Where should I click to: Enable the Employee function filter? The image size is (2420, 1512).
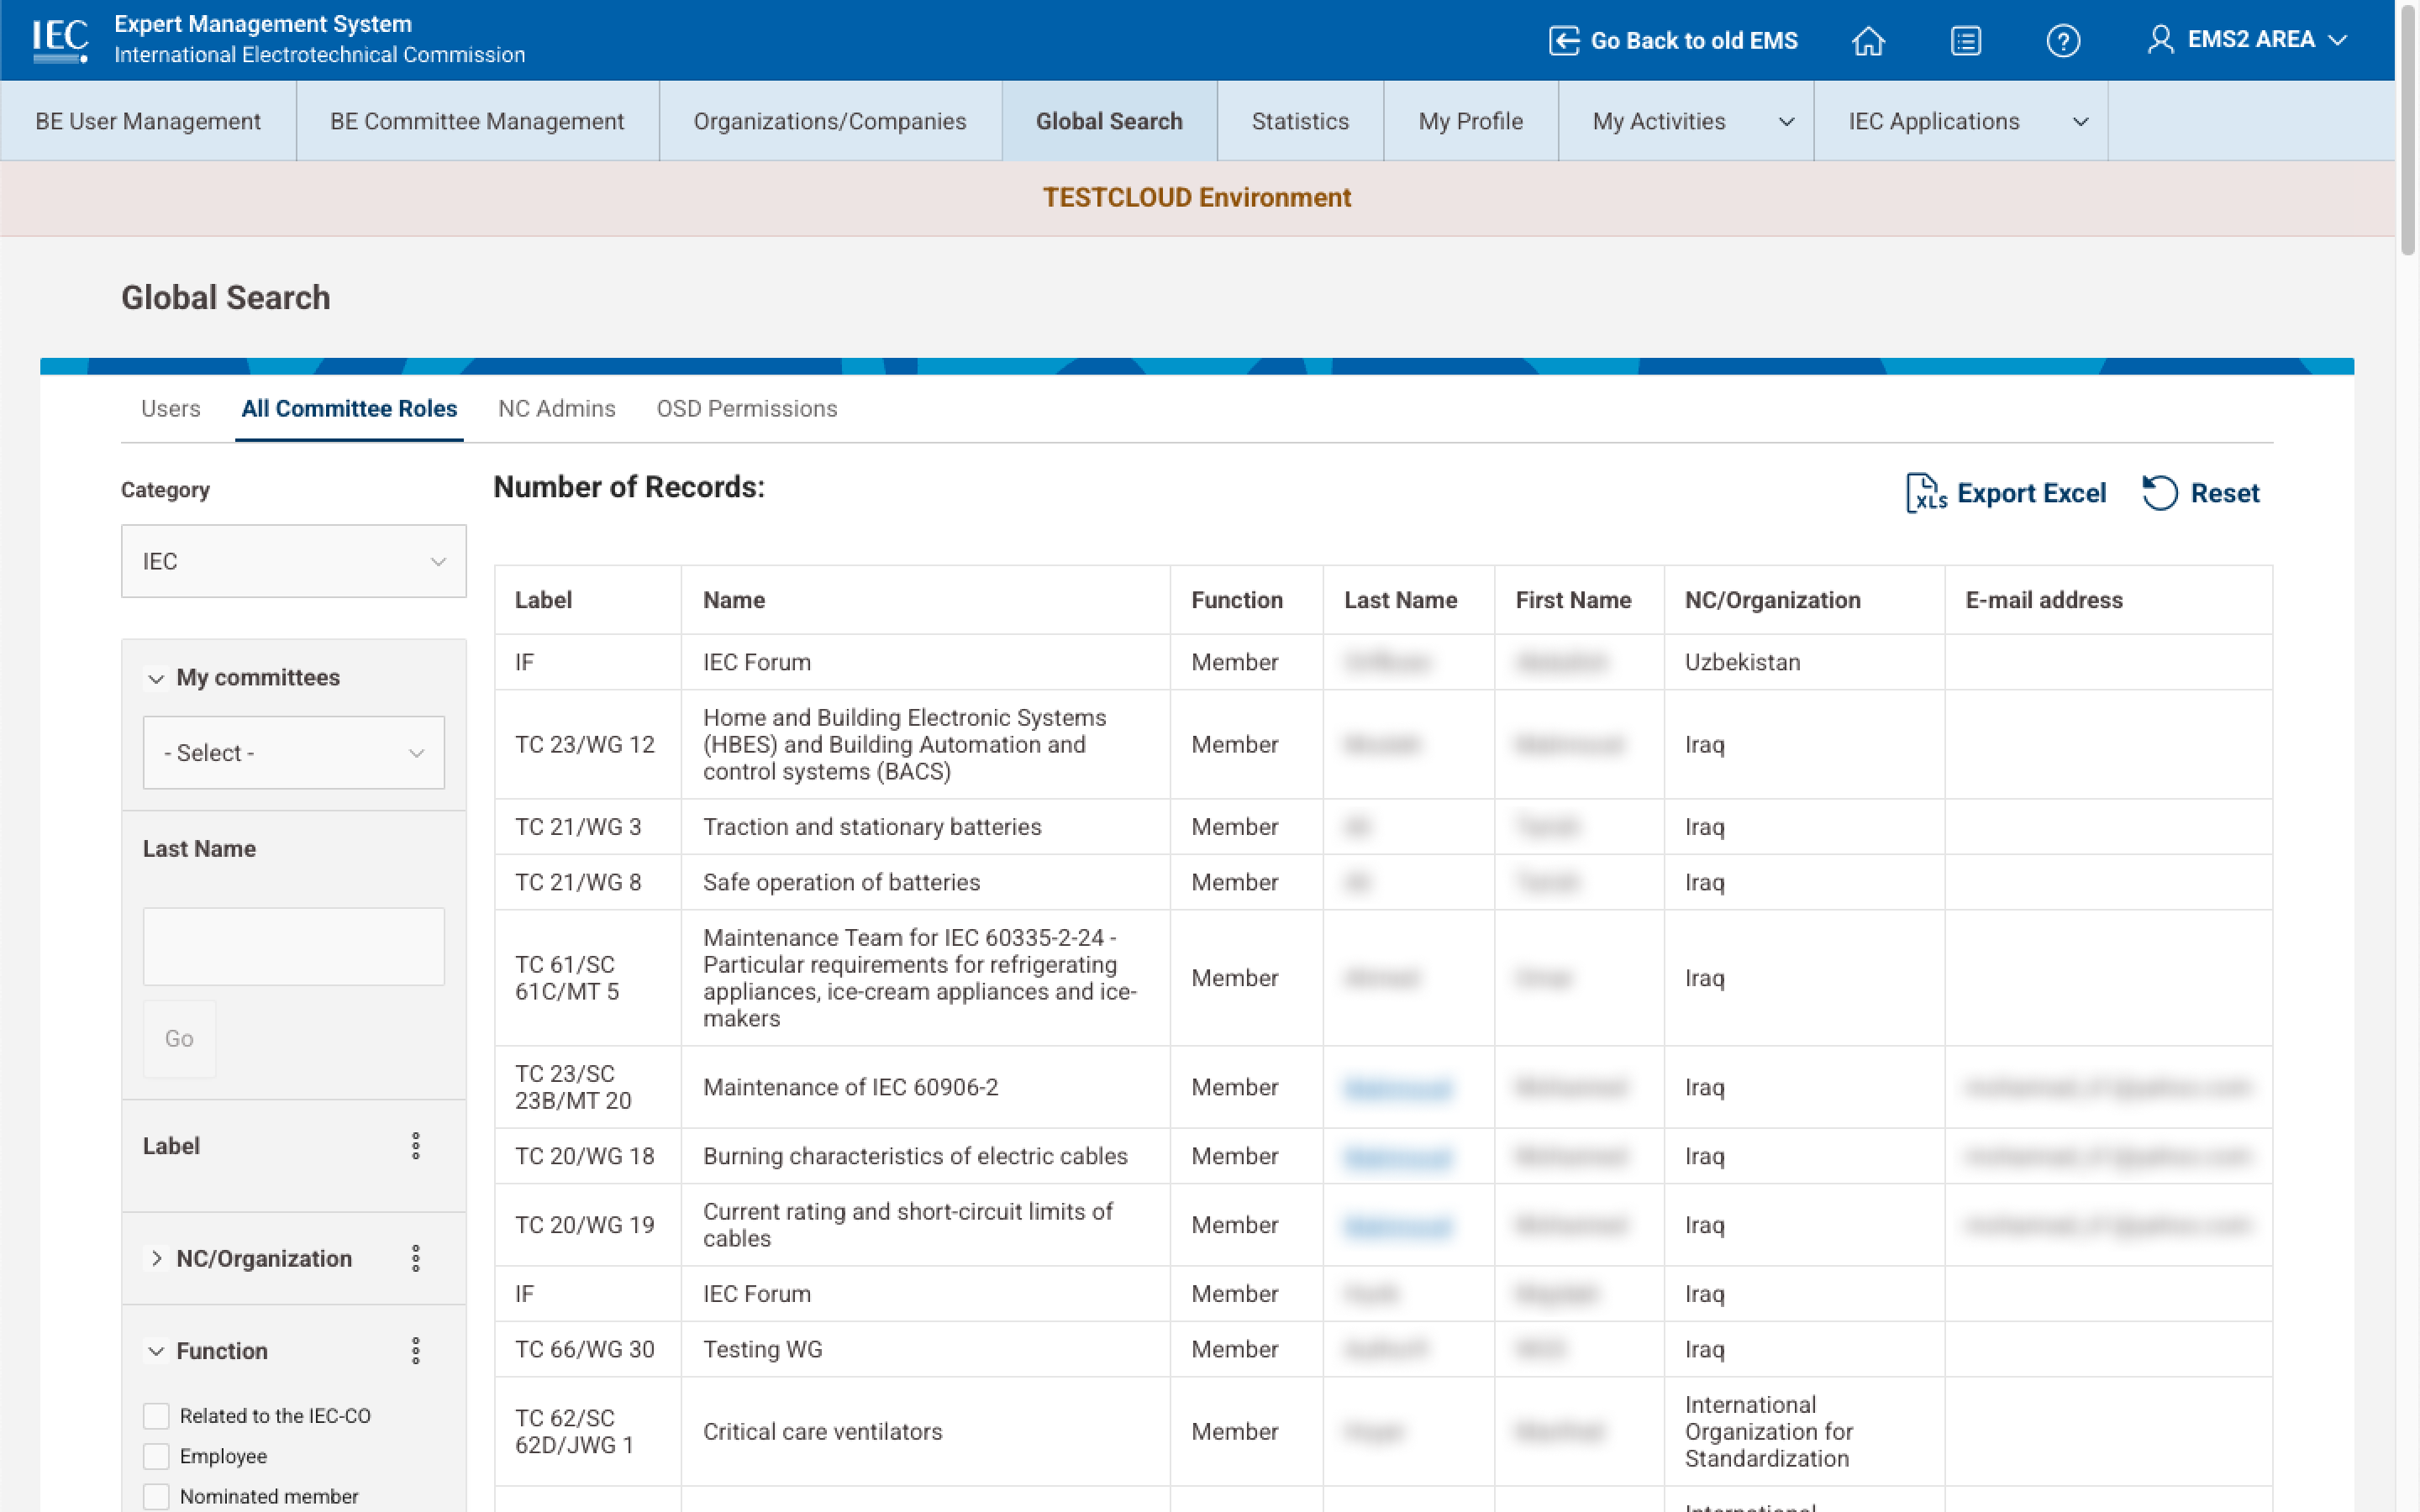(x=156, y=1456)
